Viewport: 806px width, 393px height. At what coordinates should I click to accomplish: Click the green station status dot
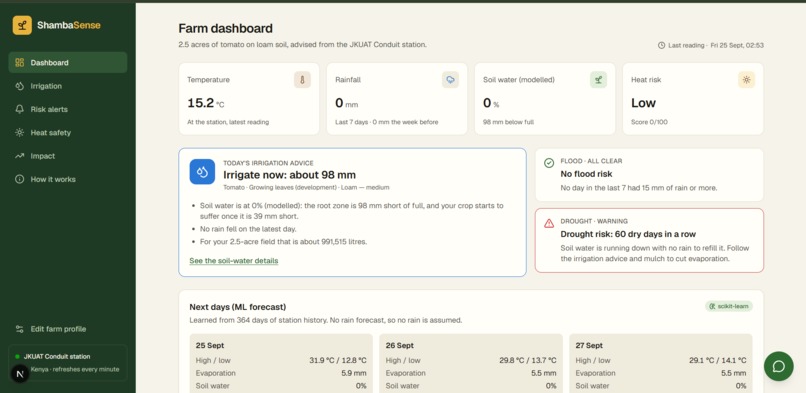coord(17,357)
